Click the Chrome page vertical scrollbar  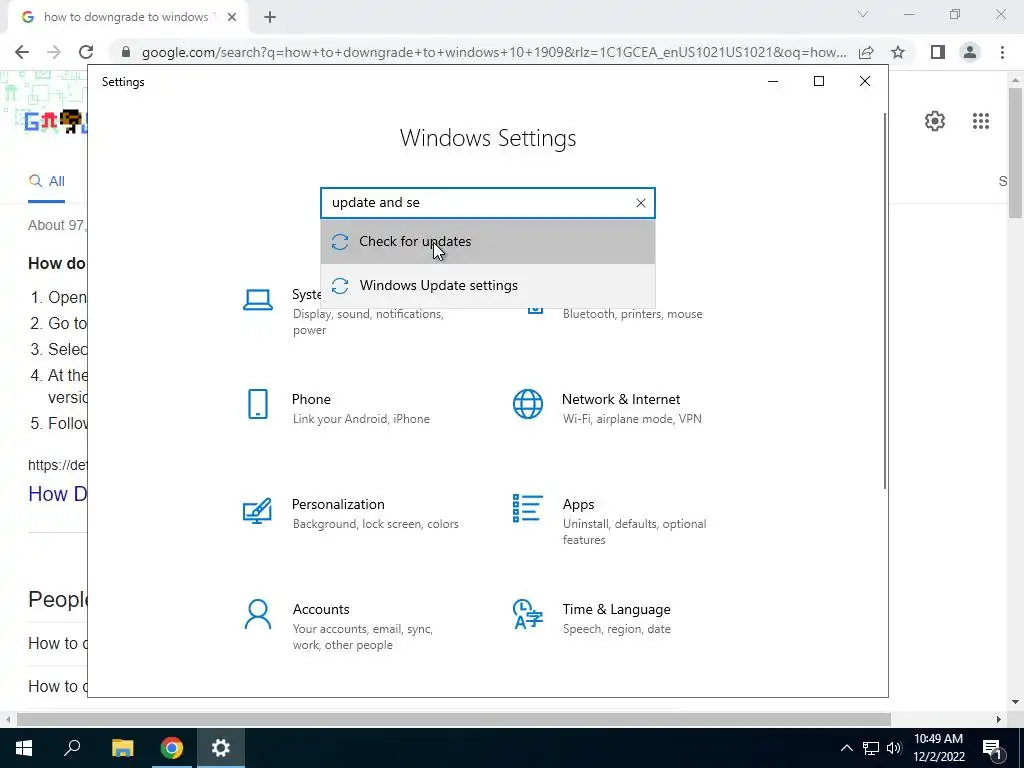(1015, 153)
